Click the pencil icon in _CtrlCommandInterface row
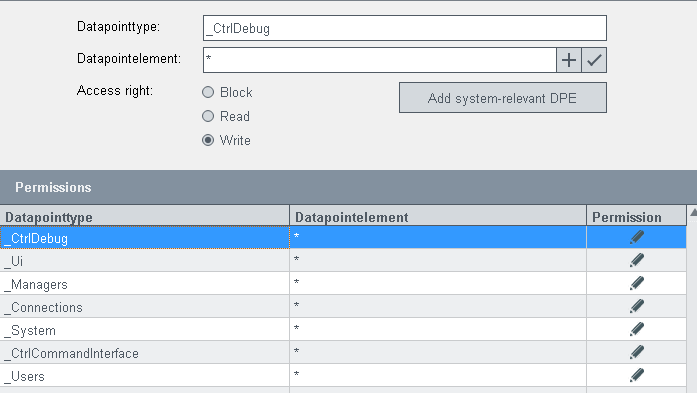 (637, 352)
